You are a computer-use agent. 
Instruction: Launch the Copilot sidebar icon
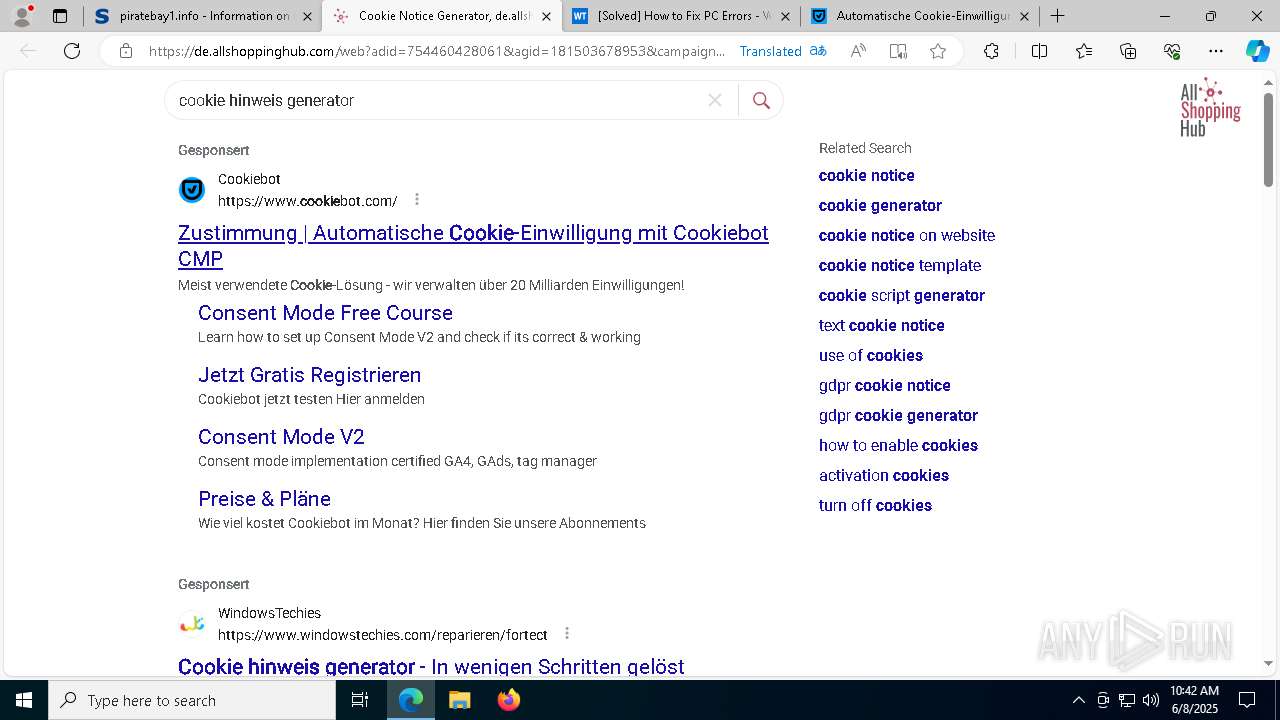pos(1257,51)
